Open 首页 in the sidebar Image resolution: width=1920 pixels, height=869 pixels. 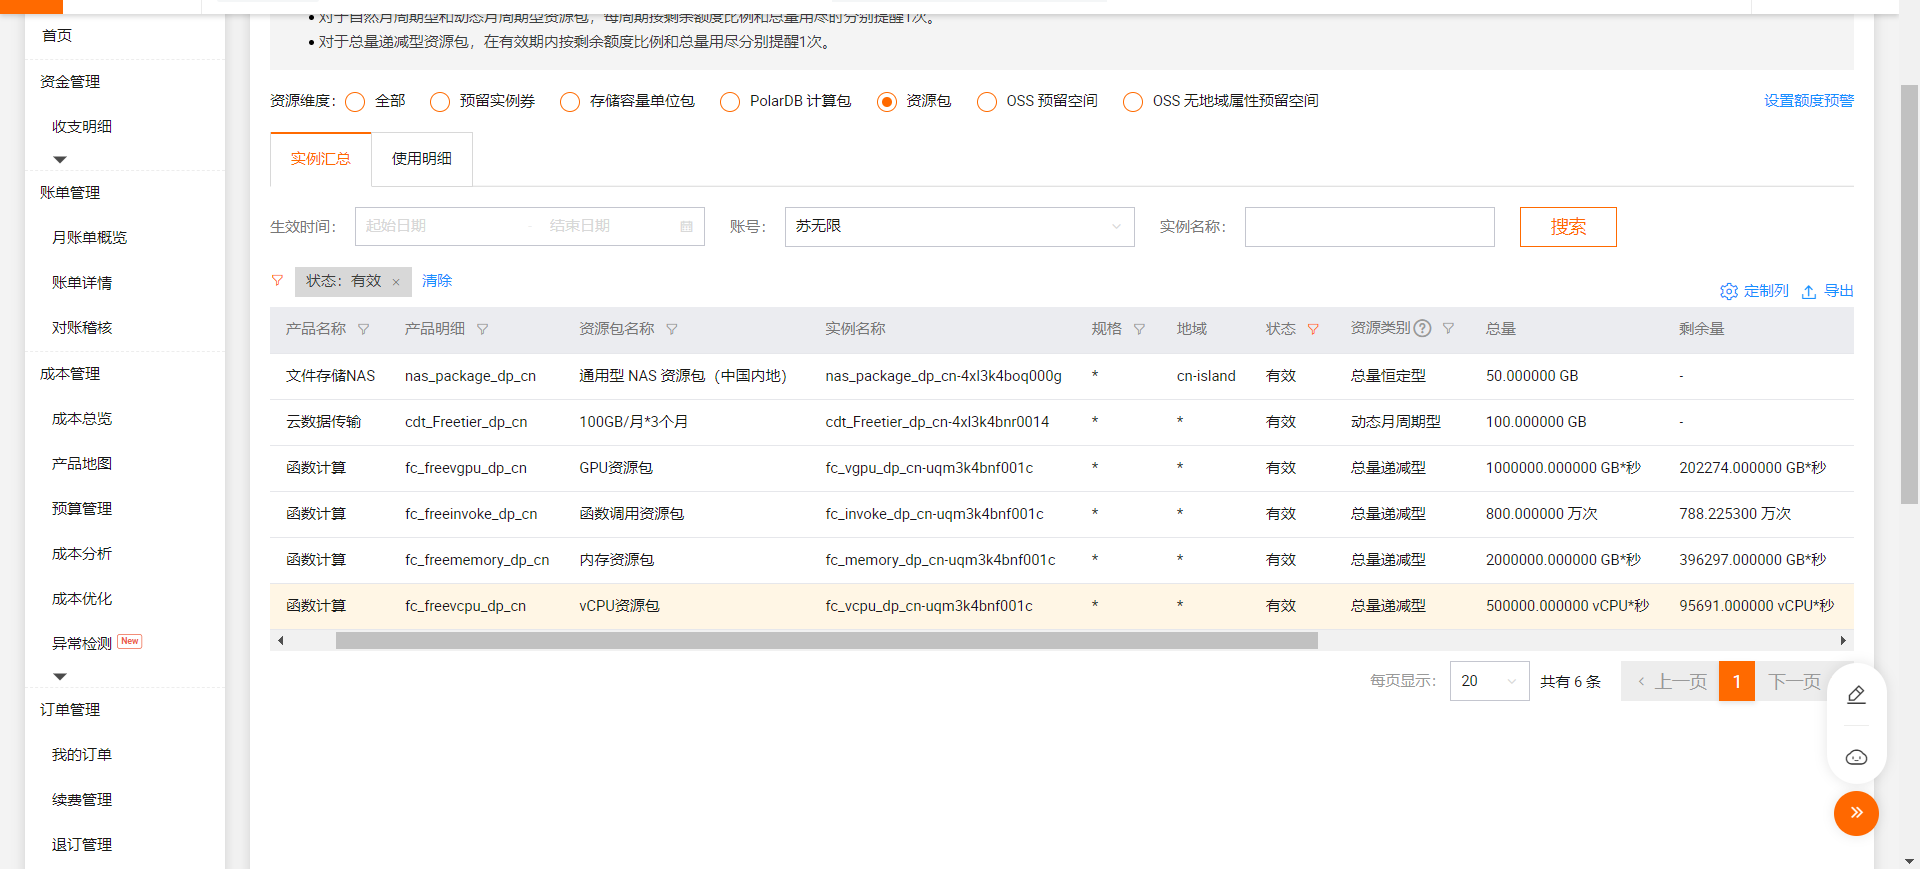click(57, 35)
